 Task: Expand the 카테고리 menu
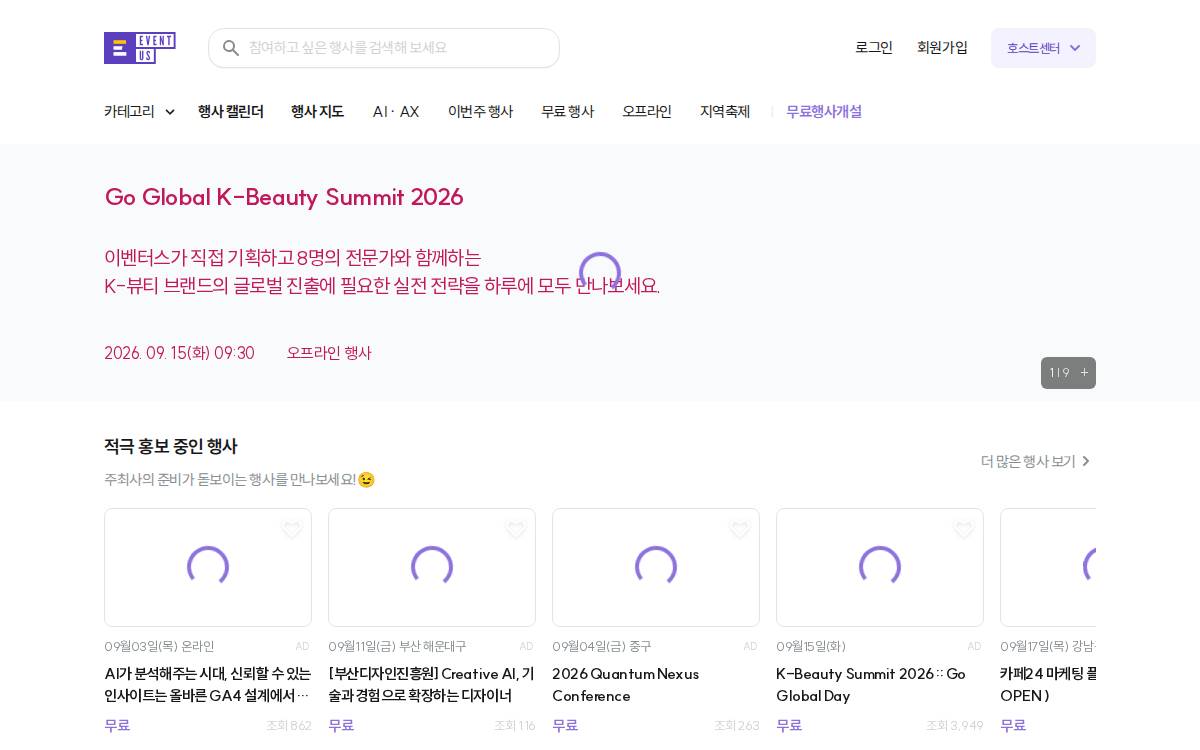(x=139, y=112)
